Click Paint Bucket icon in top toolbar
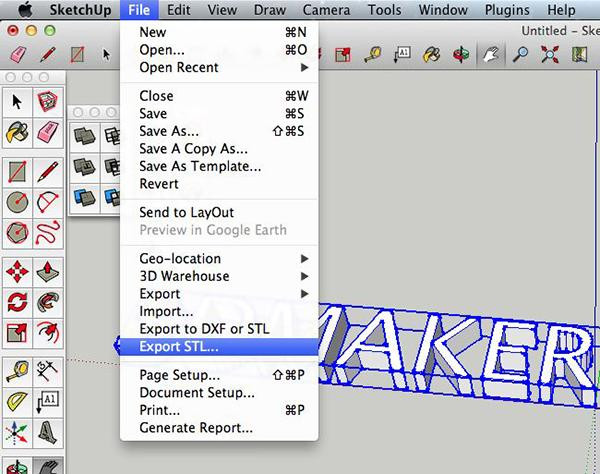The height and width of the screenshot is (474, 600). click(x=432, y=54)
